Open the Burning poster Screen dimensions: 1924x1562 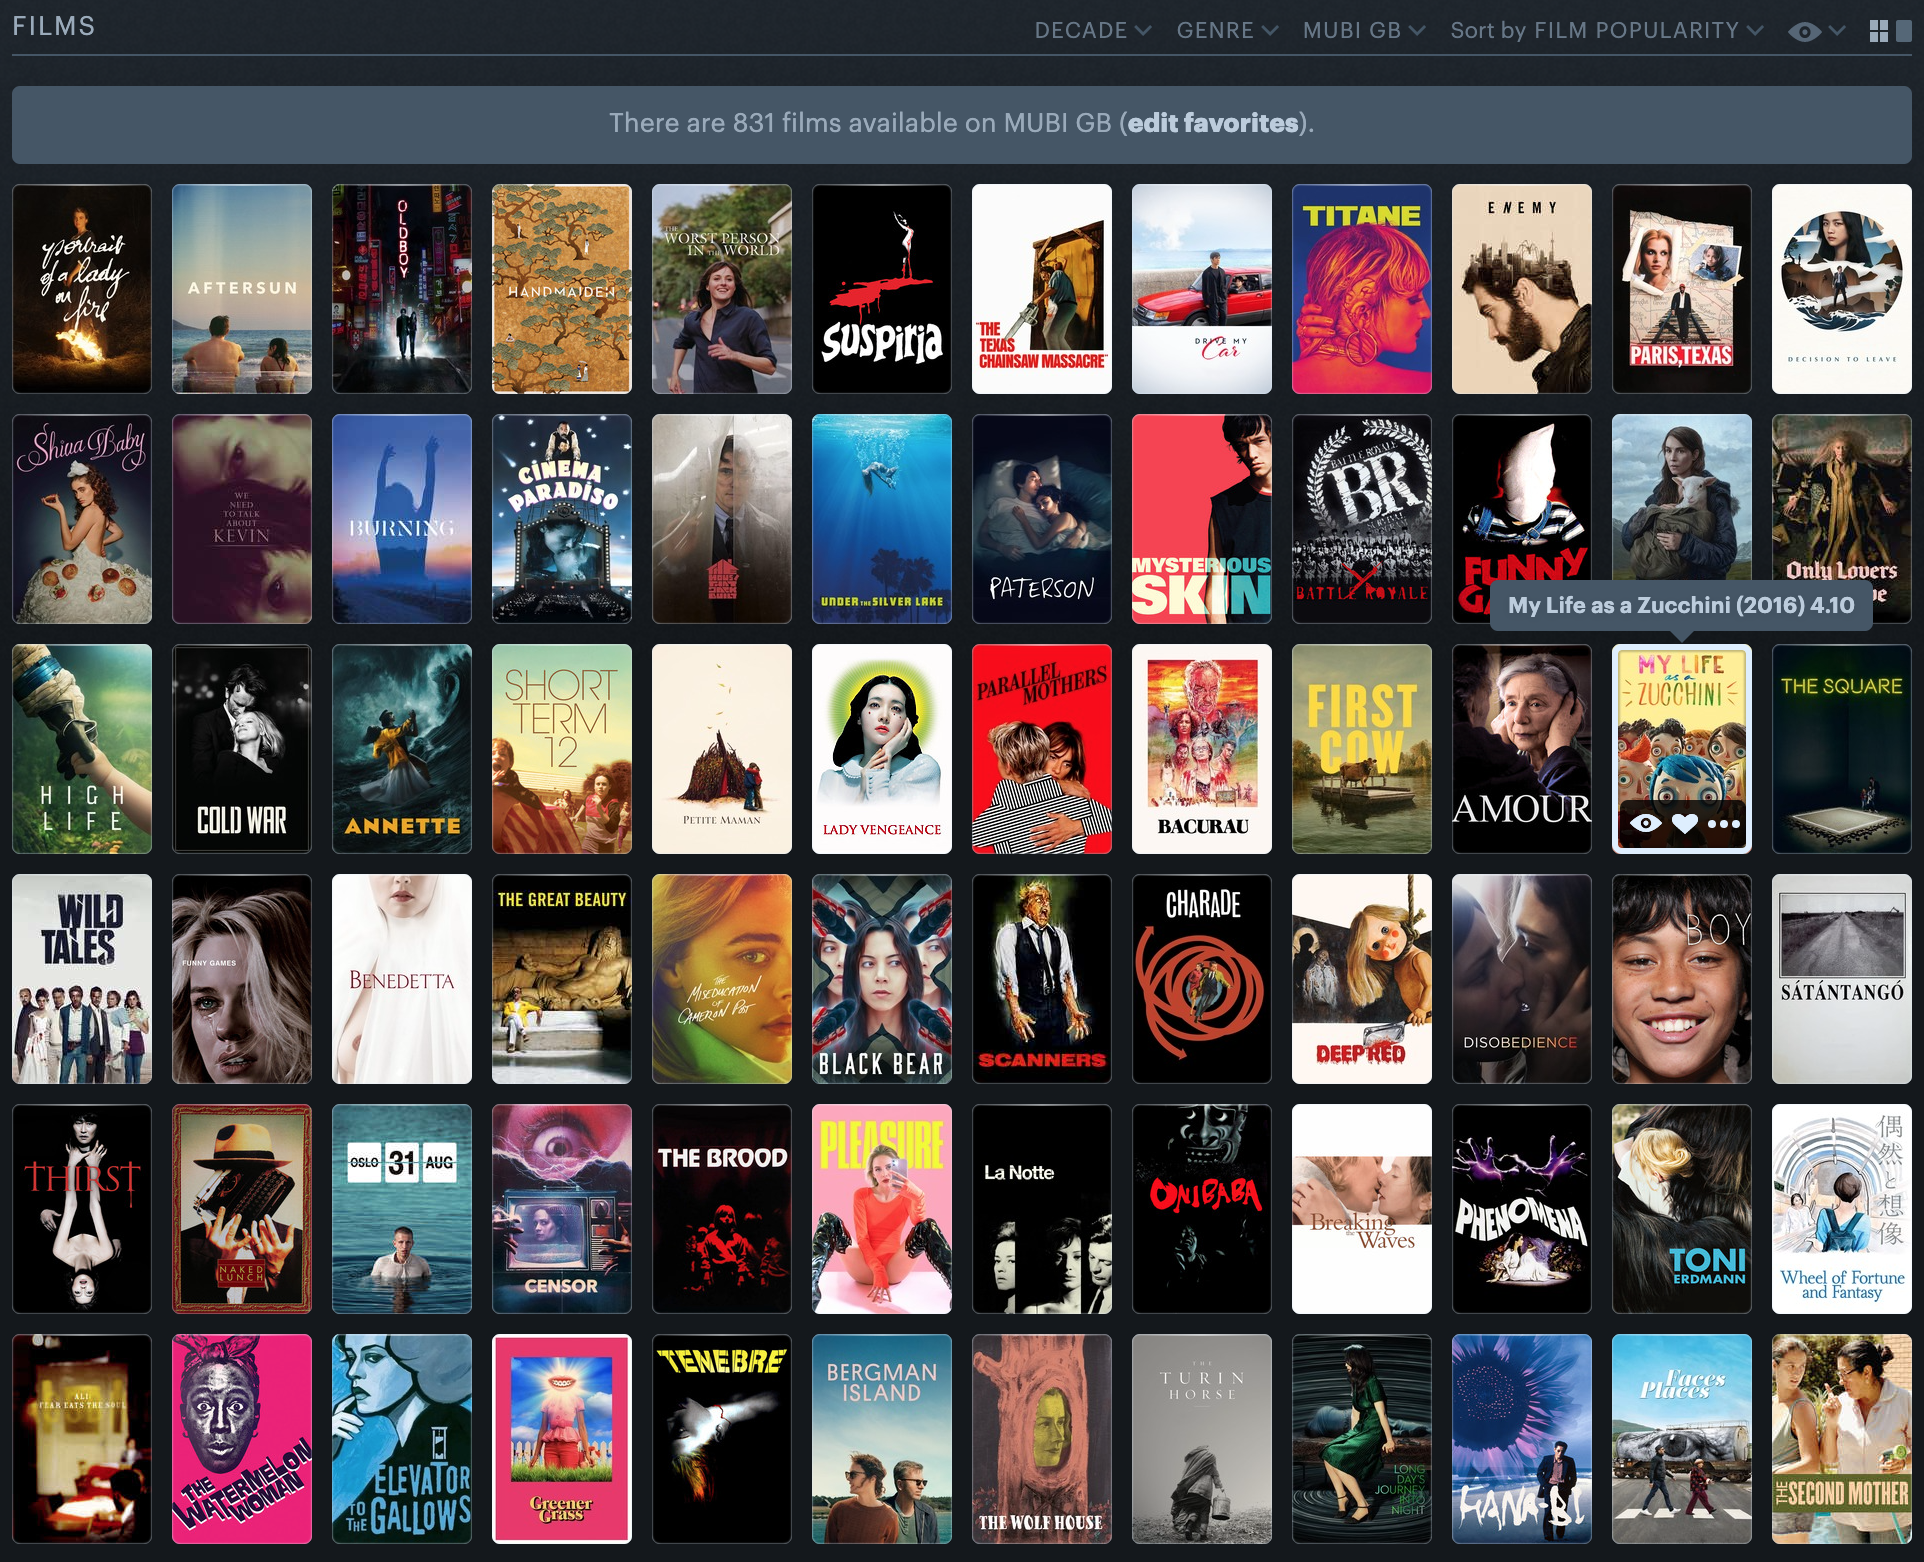coord(402,519)
